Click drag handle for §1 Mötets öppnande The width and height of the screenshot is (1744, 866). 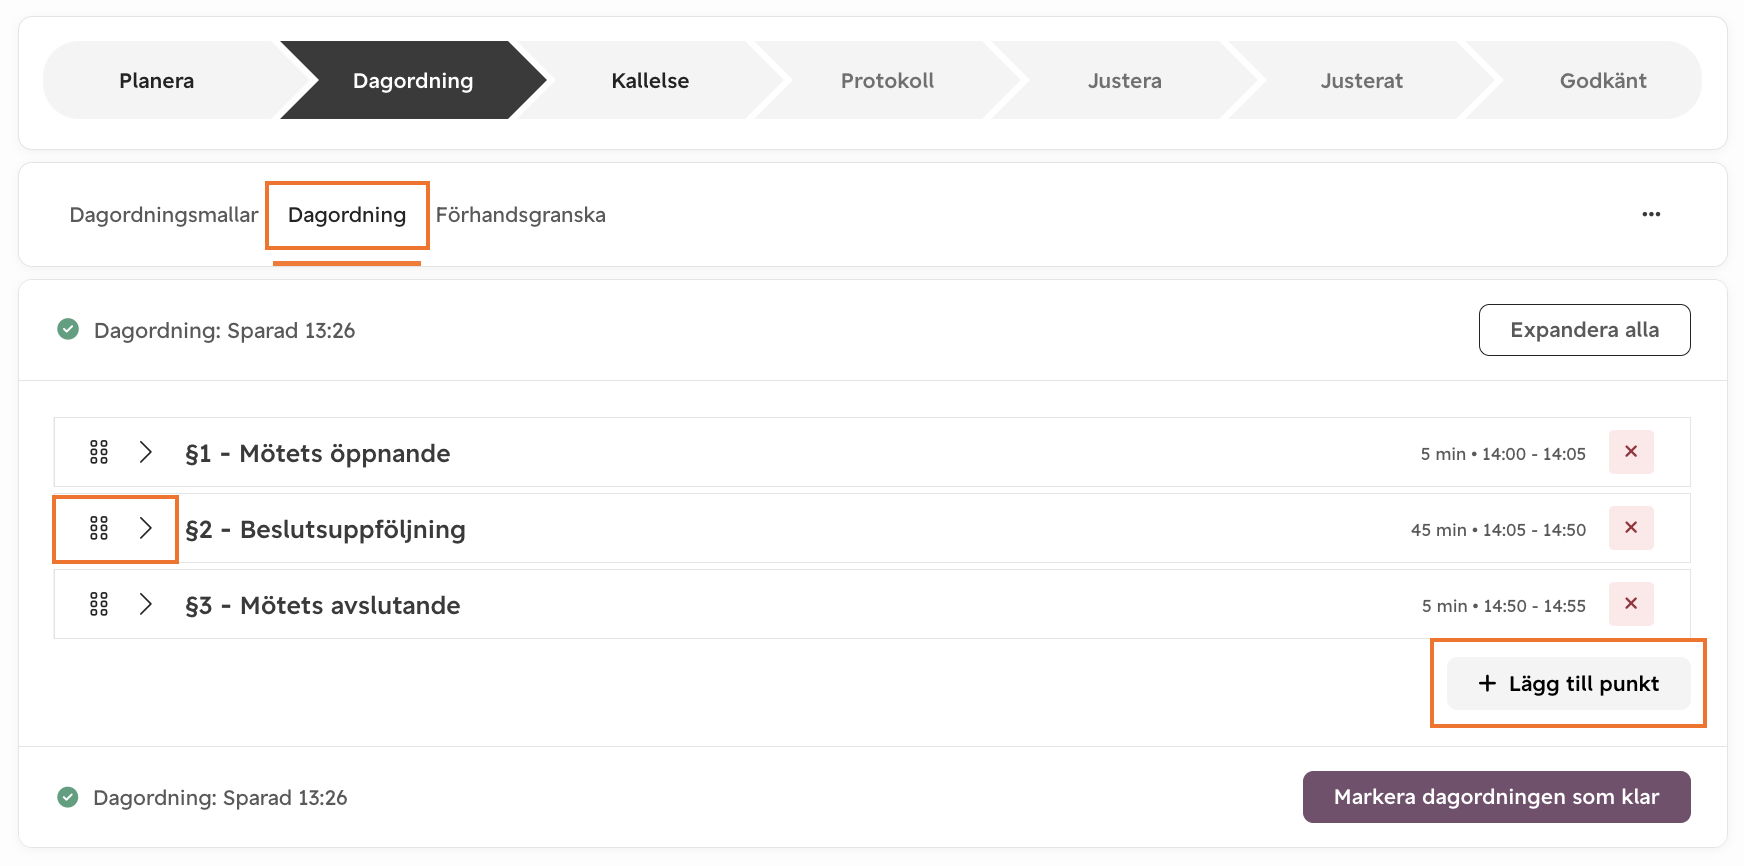click(99, 452)
